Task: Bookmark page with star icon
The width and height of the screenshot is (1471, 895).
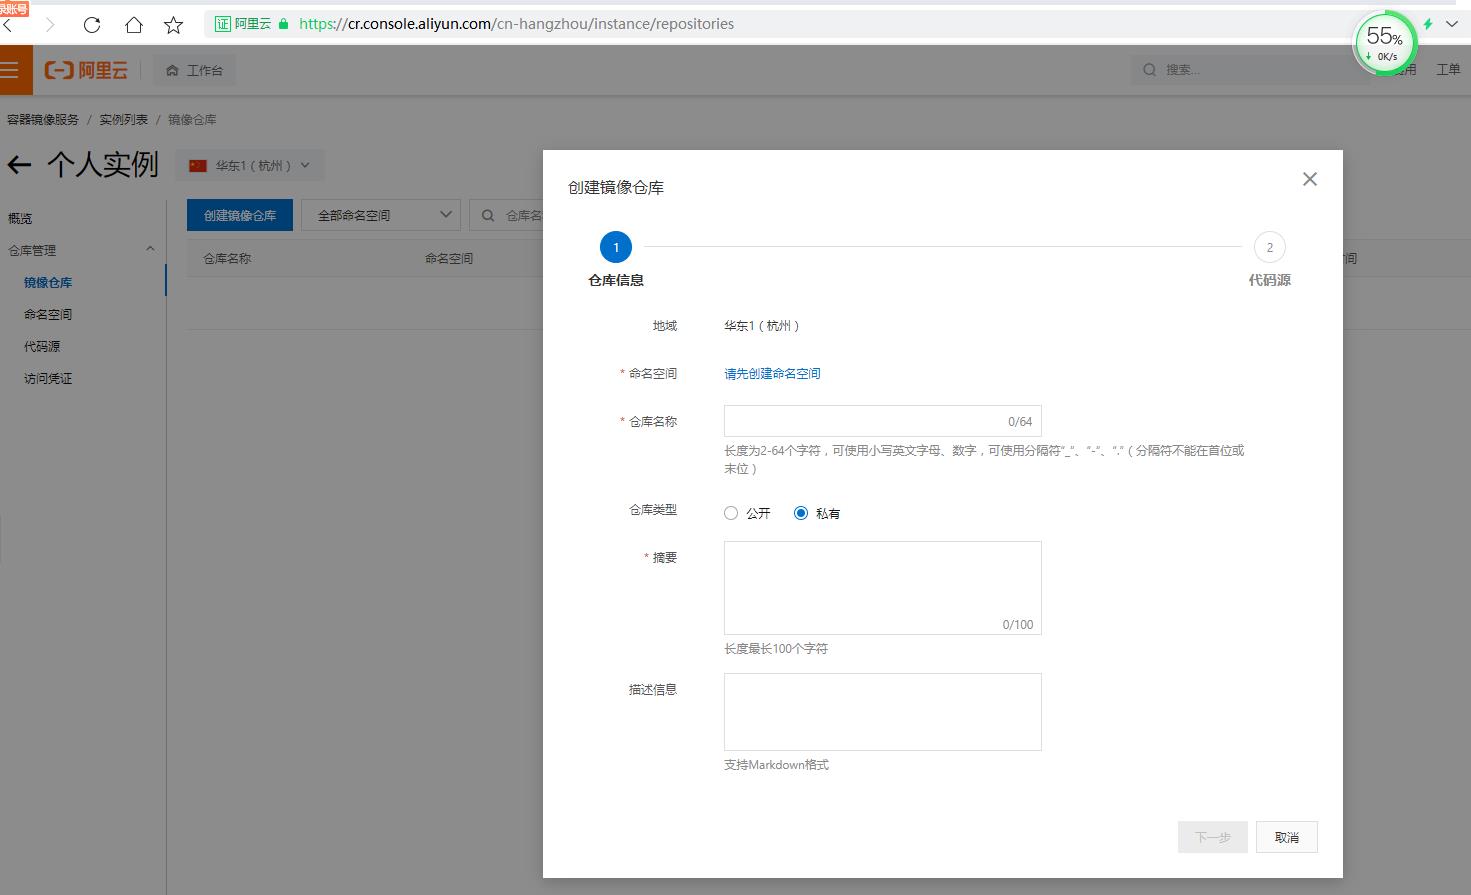Action: click(173, 25)
